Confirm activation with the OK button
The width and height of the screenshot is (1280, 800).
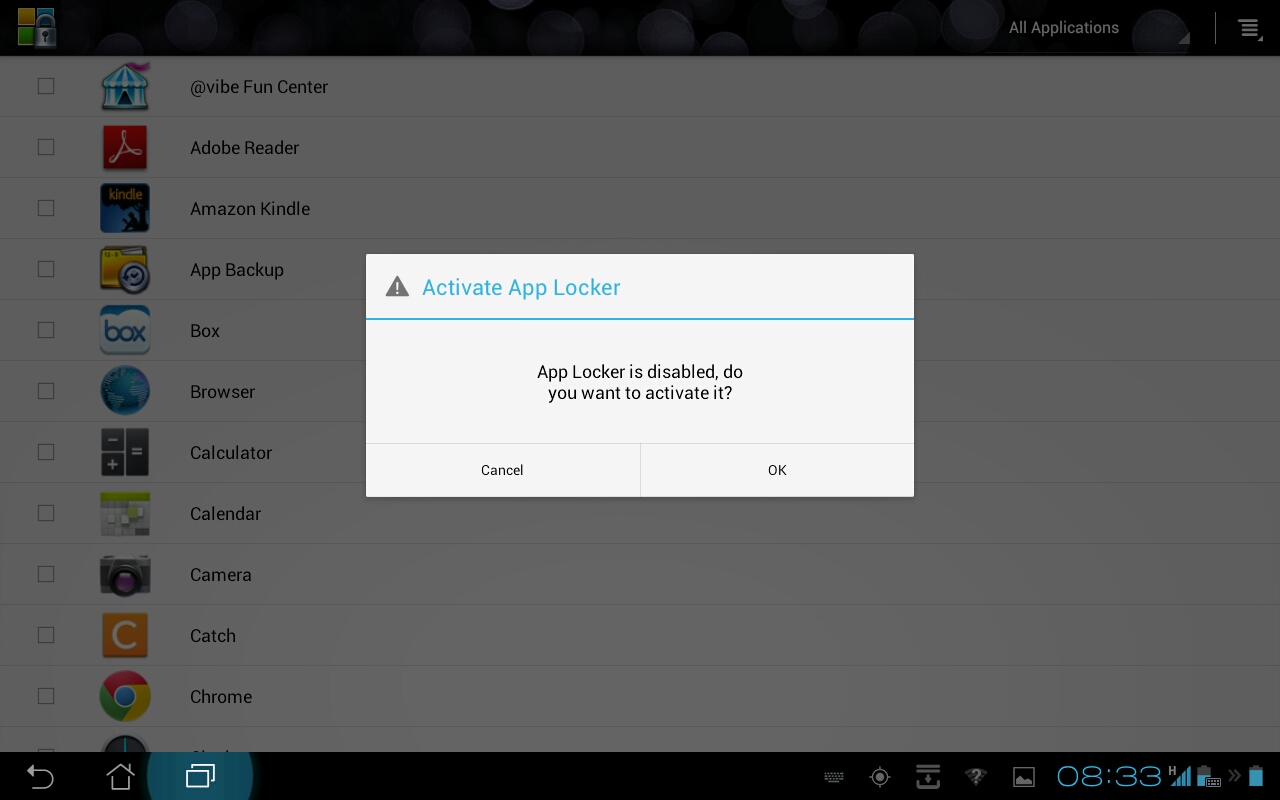pos(777,470)
